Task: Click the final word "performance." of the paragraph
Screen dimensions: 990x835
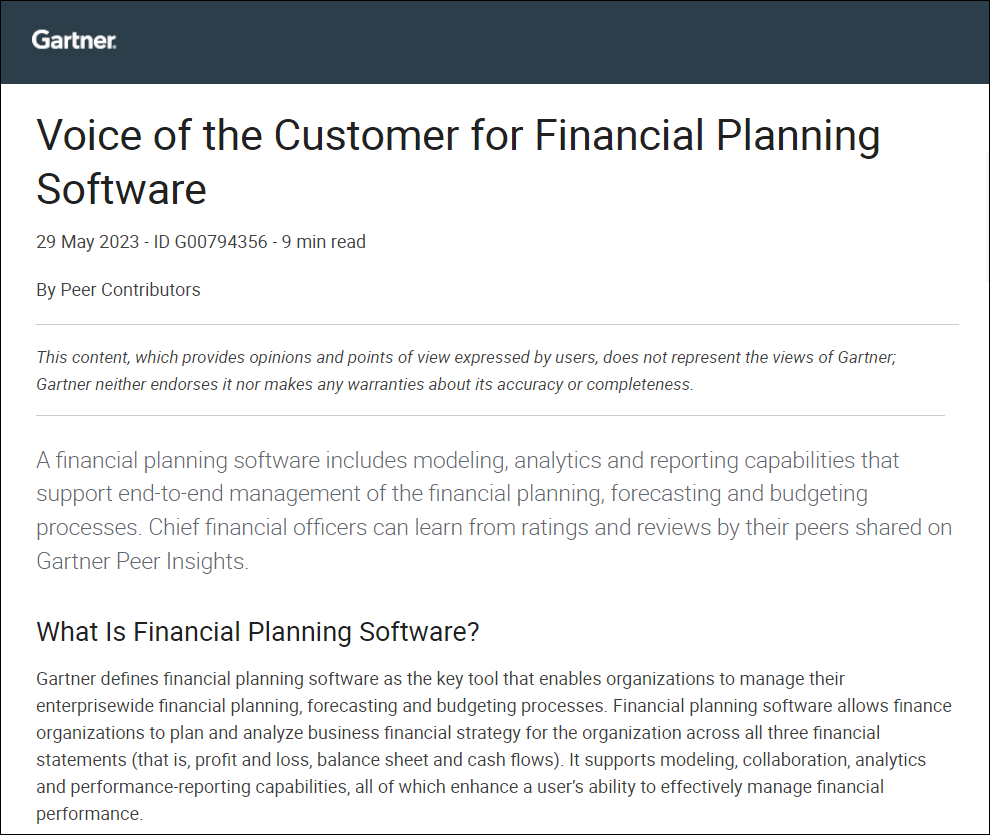Action: point(90,814)
